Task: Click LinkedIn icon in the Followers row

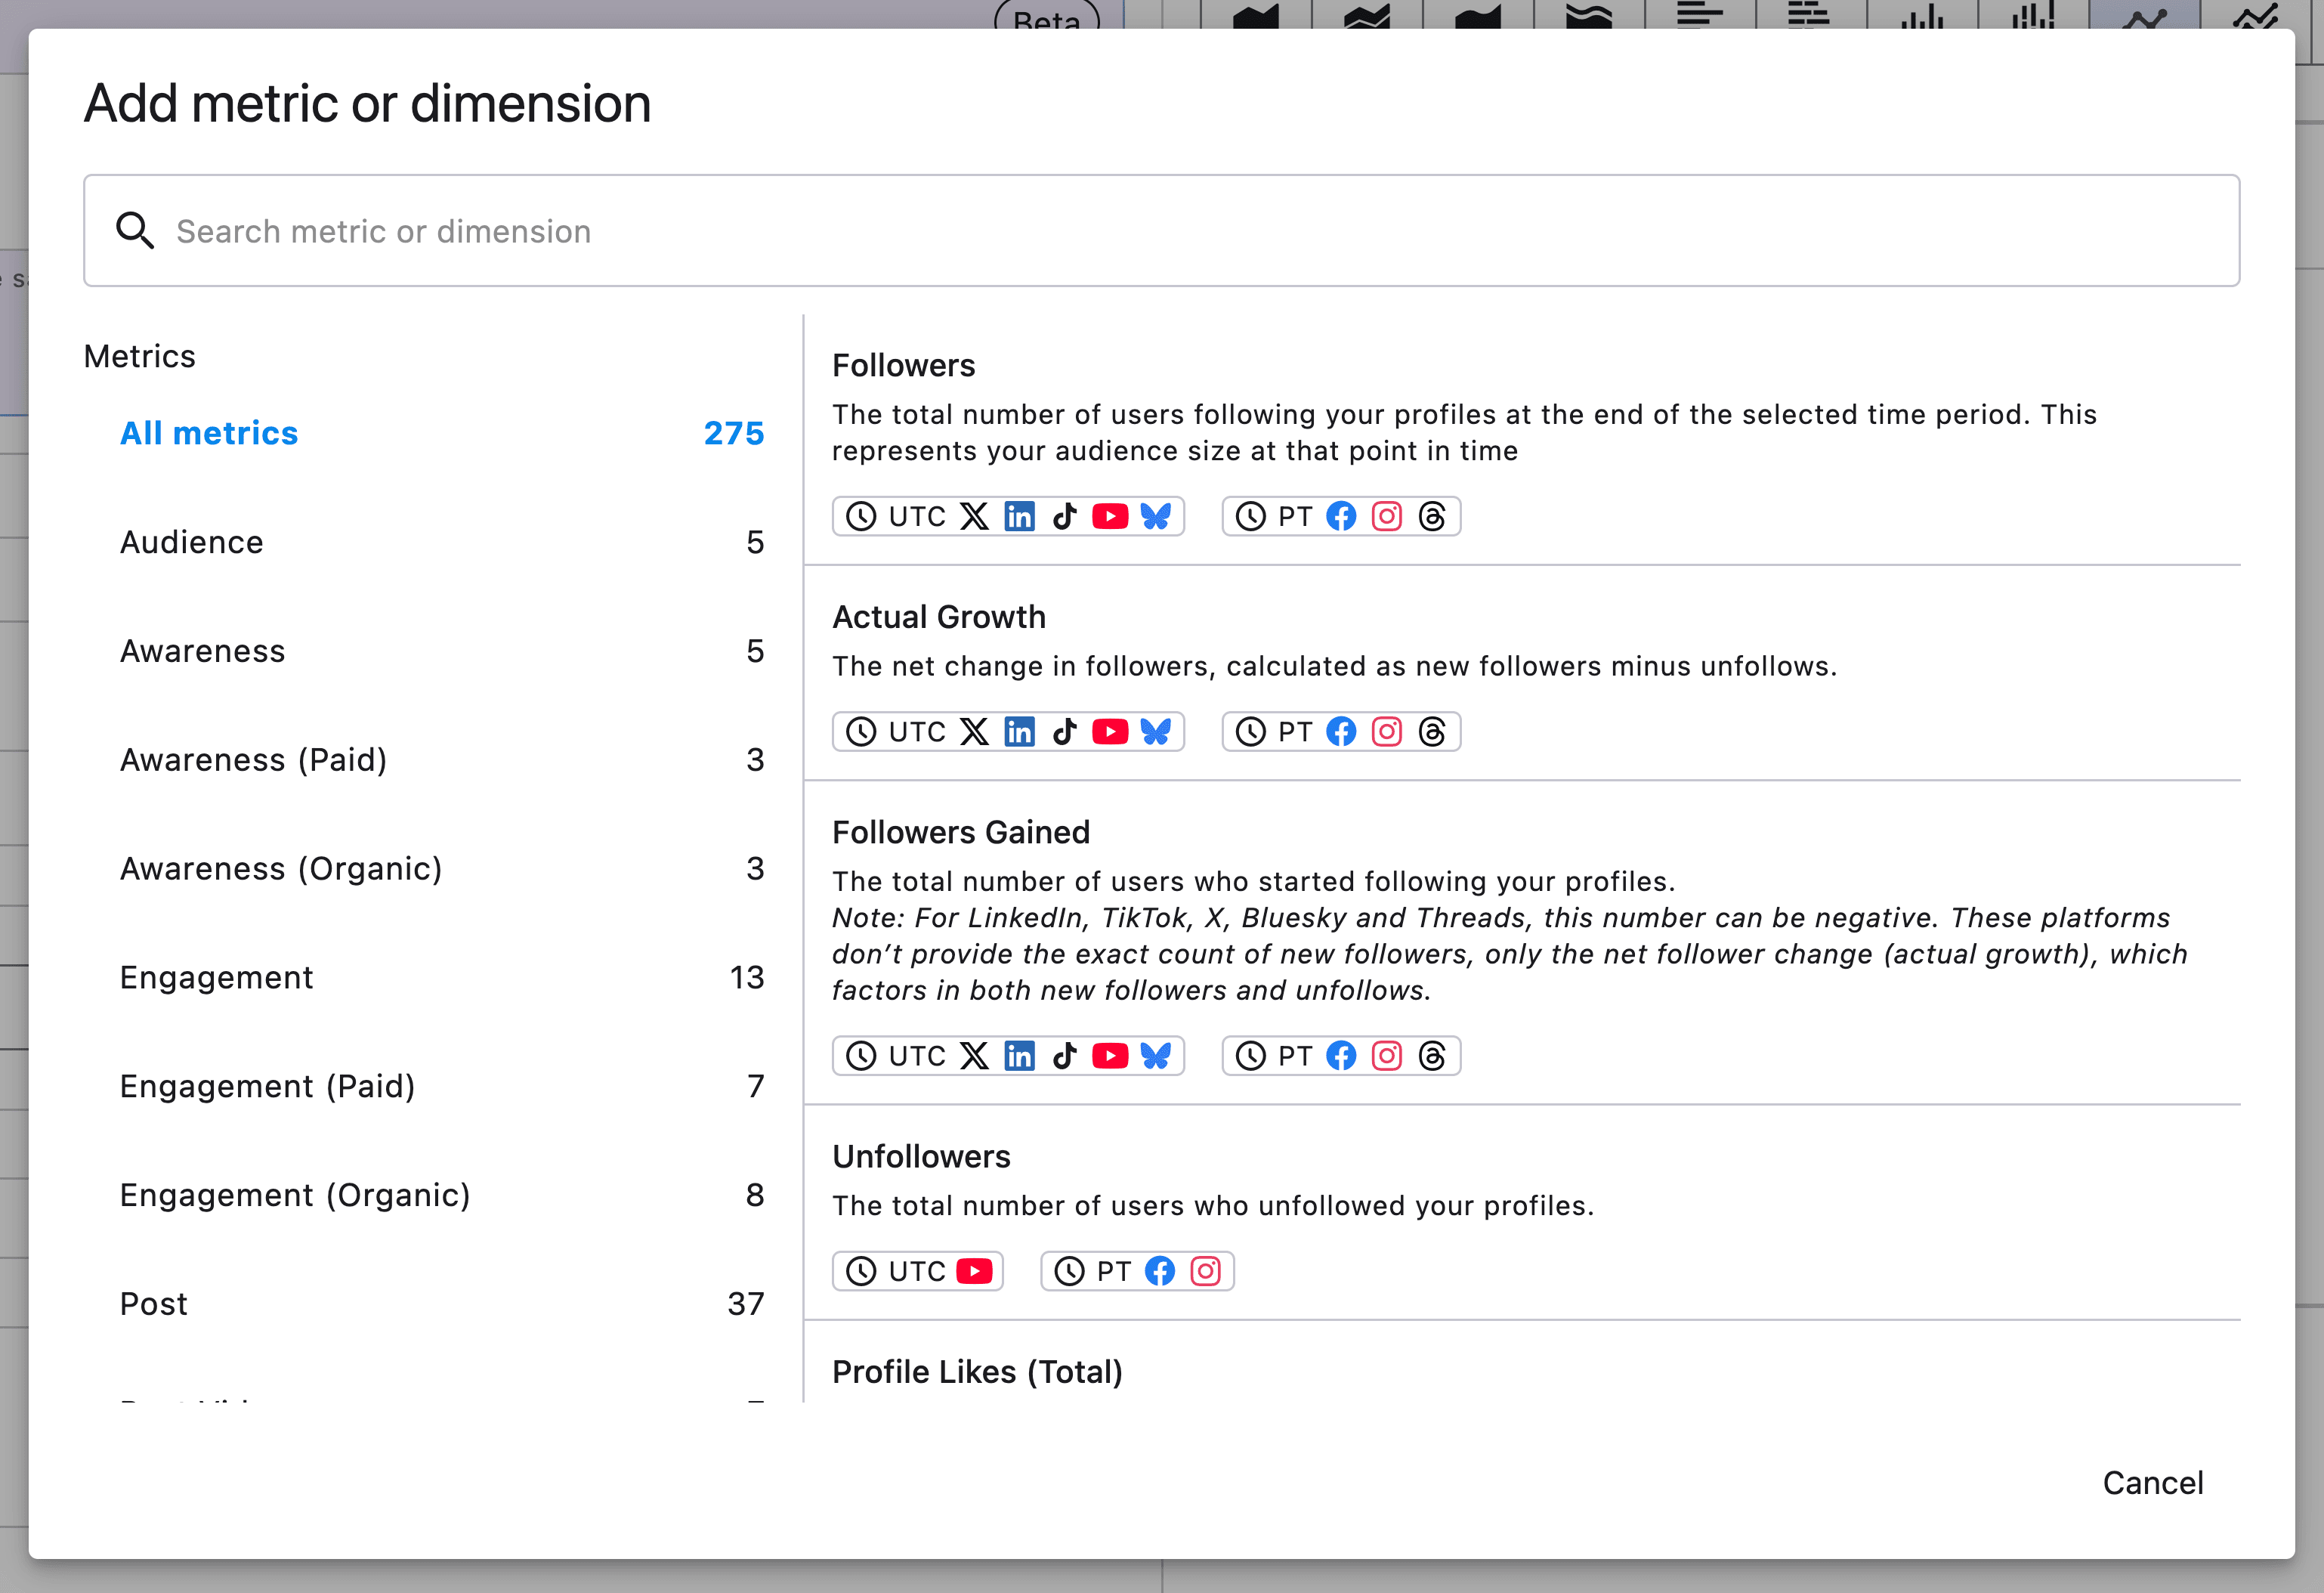Action: (1019, 517)
